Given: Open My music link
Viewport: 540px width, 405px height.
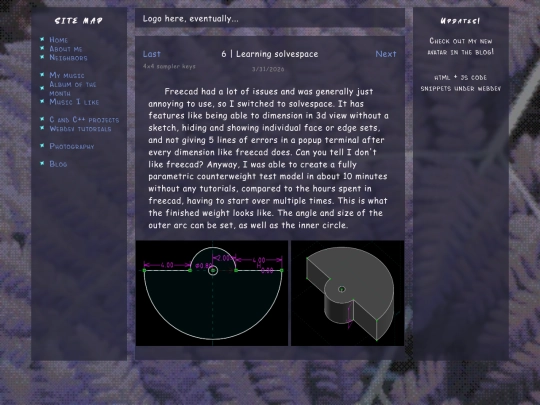Looking at the screenshot, I should click(x=66, y=75).
